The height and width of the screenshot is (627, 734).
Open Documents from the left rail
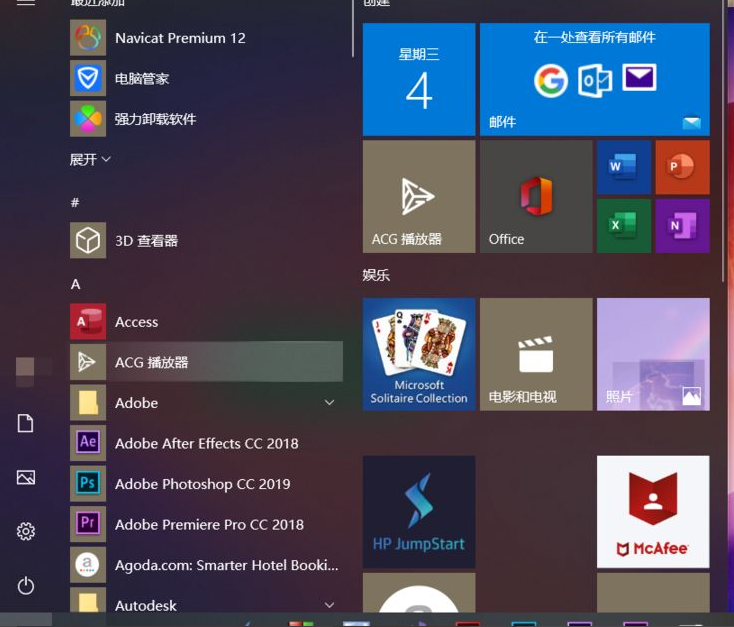(26, 423)
